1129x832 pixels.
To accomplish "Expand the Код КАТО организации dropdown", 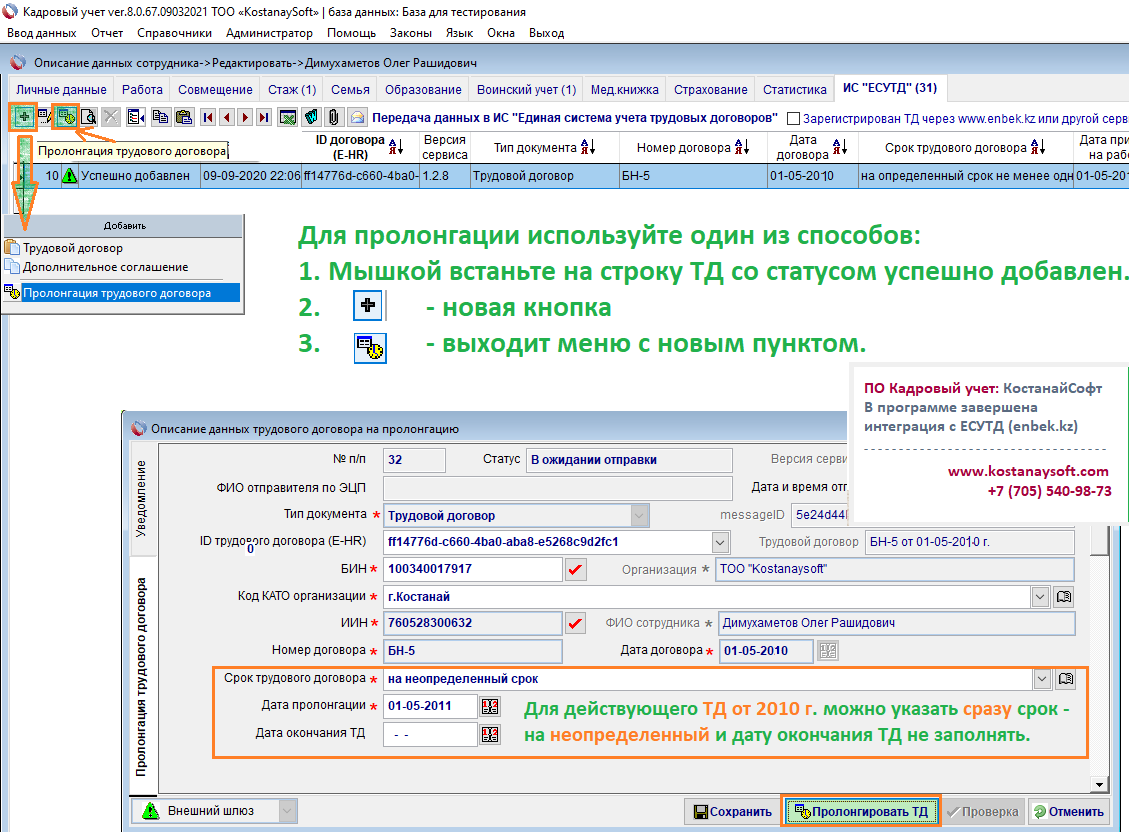I will pyautogui.click(x=1040, y=597).
